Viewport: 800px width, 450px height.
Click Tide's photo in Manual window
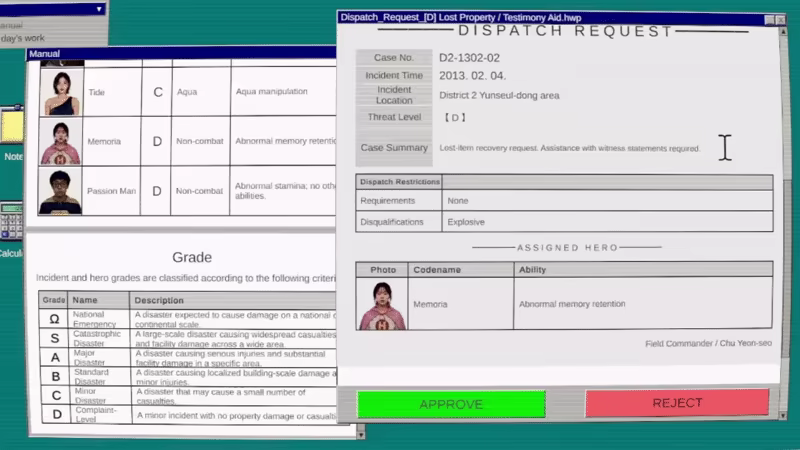[61, 92]
